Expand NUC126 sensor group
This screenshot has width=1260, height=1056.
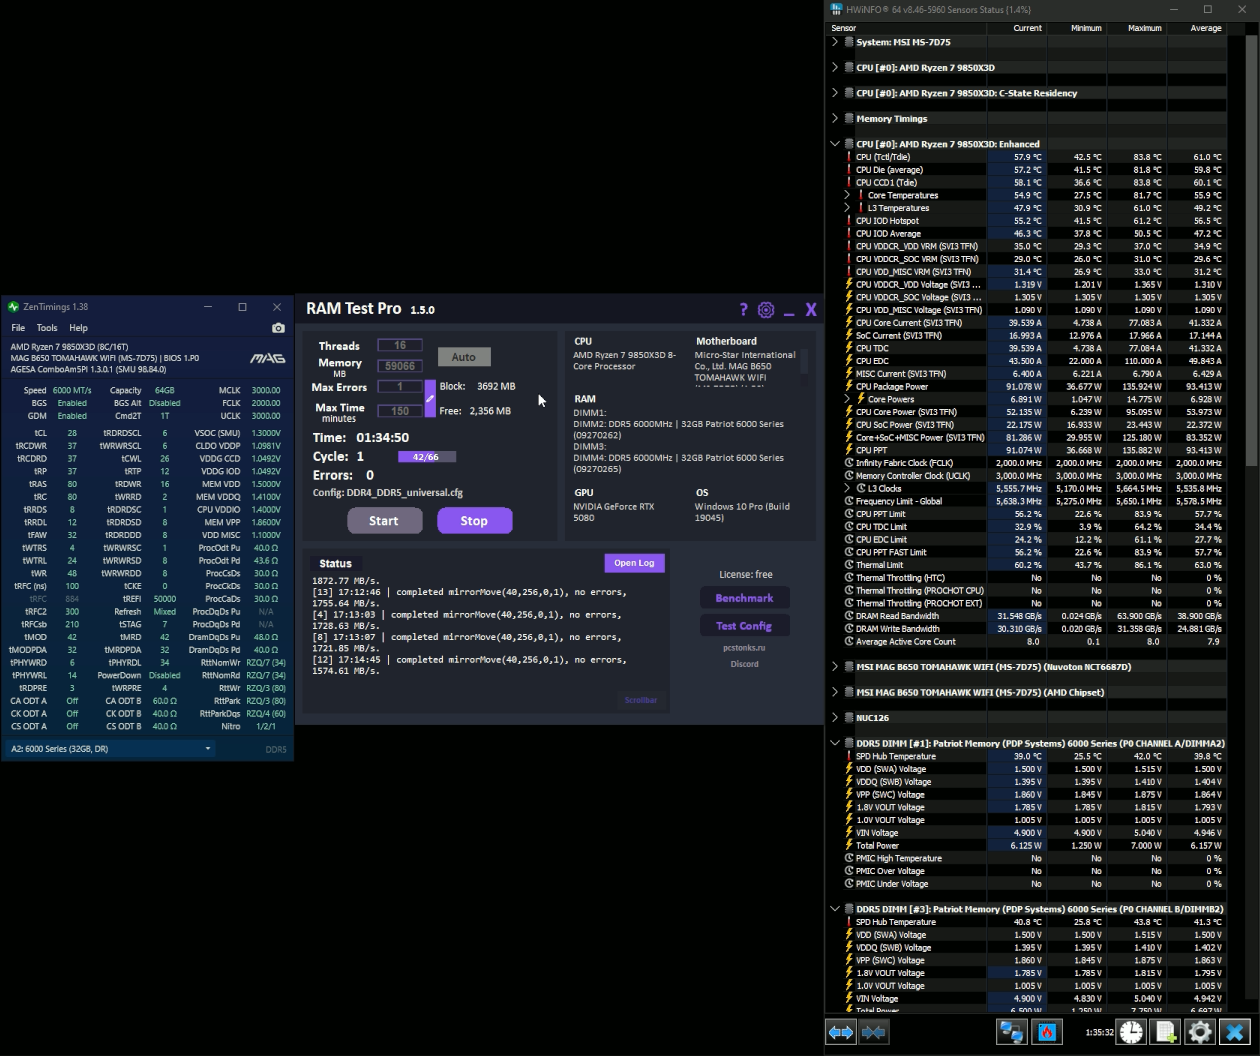(835, 717)
